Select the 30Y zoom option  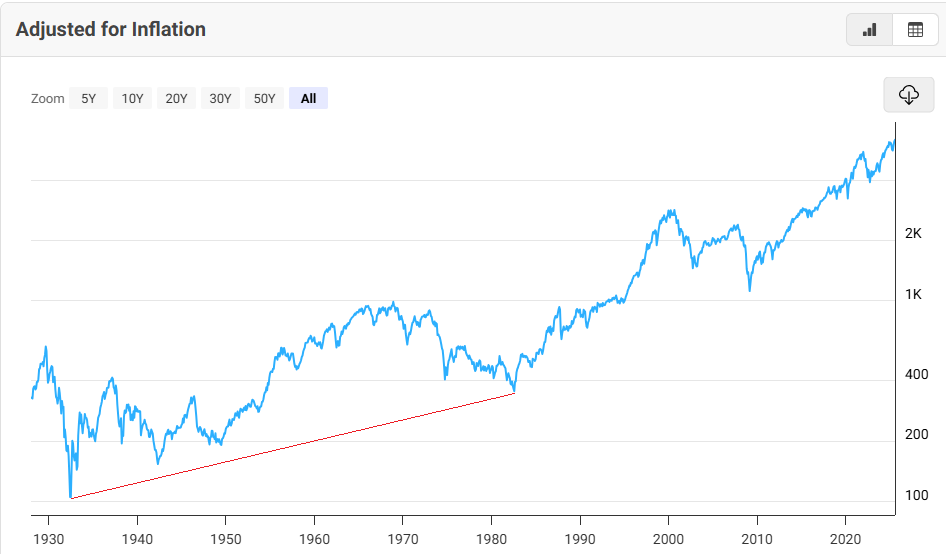tap(220, 98)
